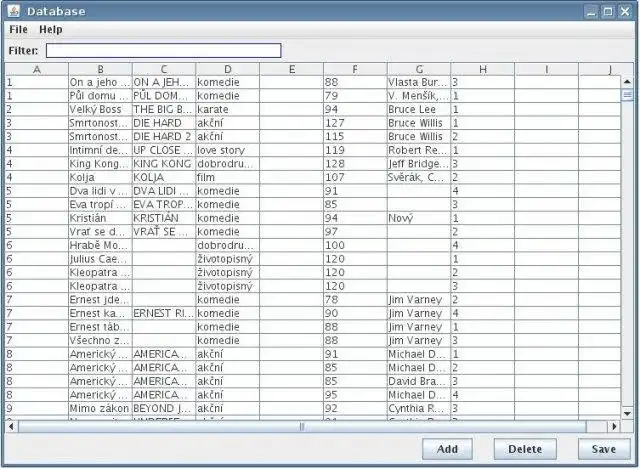The height and width of the screenshot is (469, 640).
Task: Click the Filter text field
Action: click(163, 51)
